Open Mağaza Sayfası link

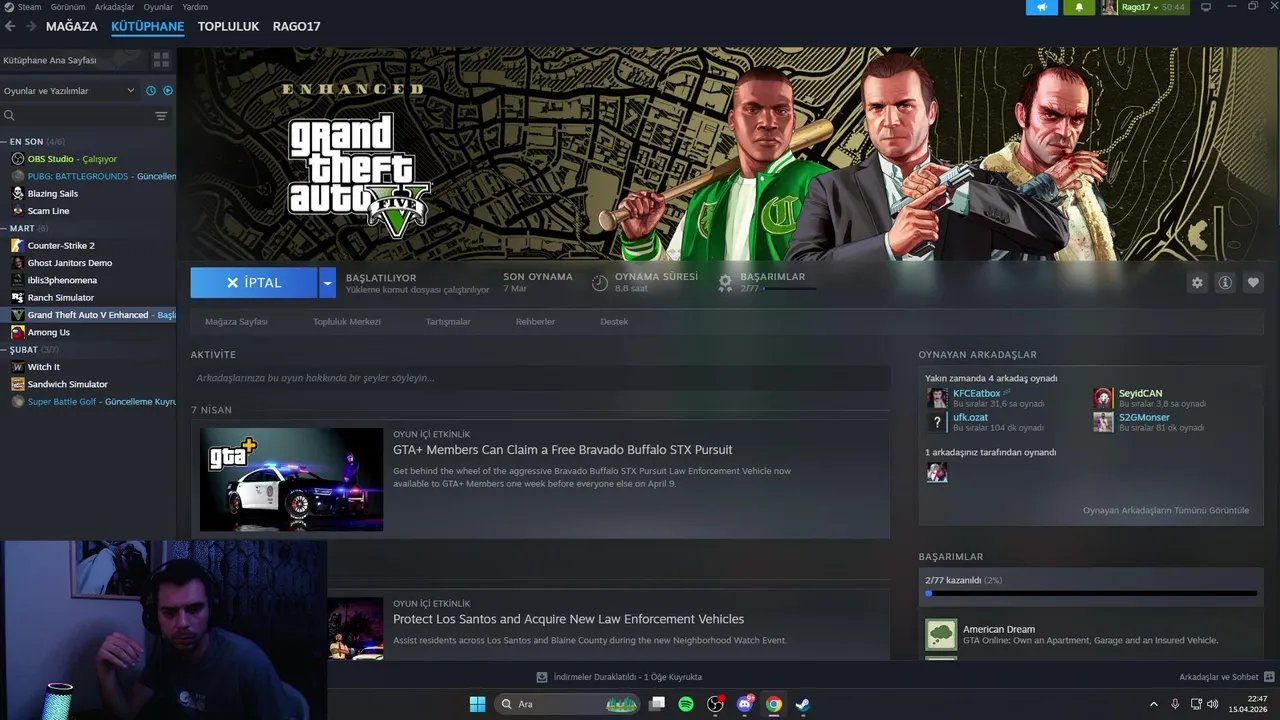coord(236,322)
